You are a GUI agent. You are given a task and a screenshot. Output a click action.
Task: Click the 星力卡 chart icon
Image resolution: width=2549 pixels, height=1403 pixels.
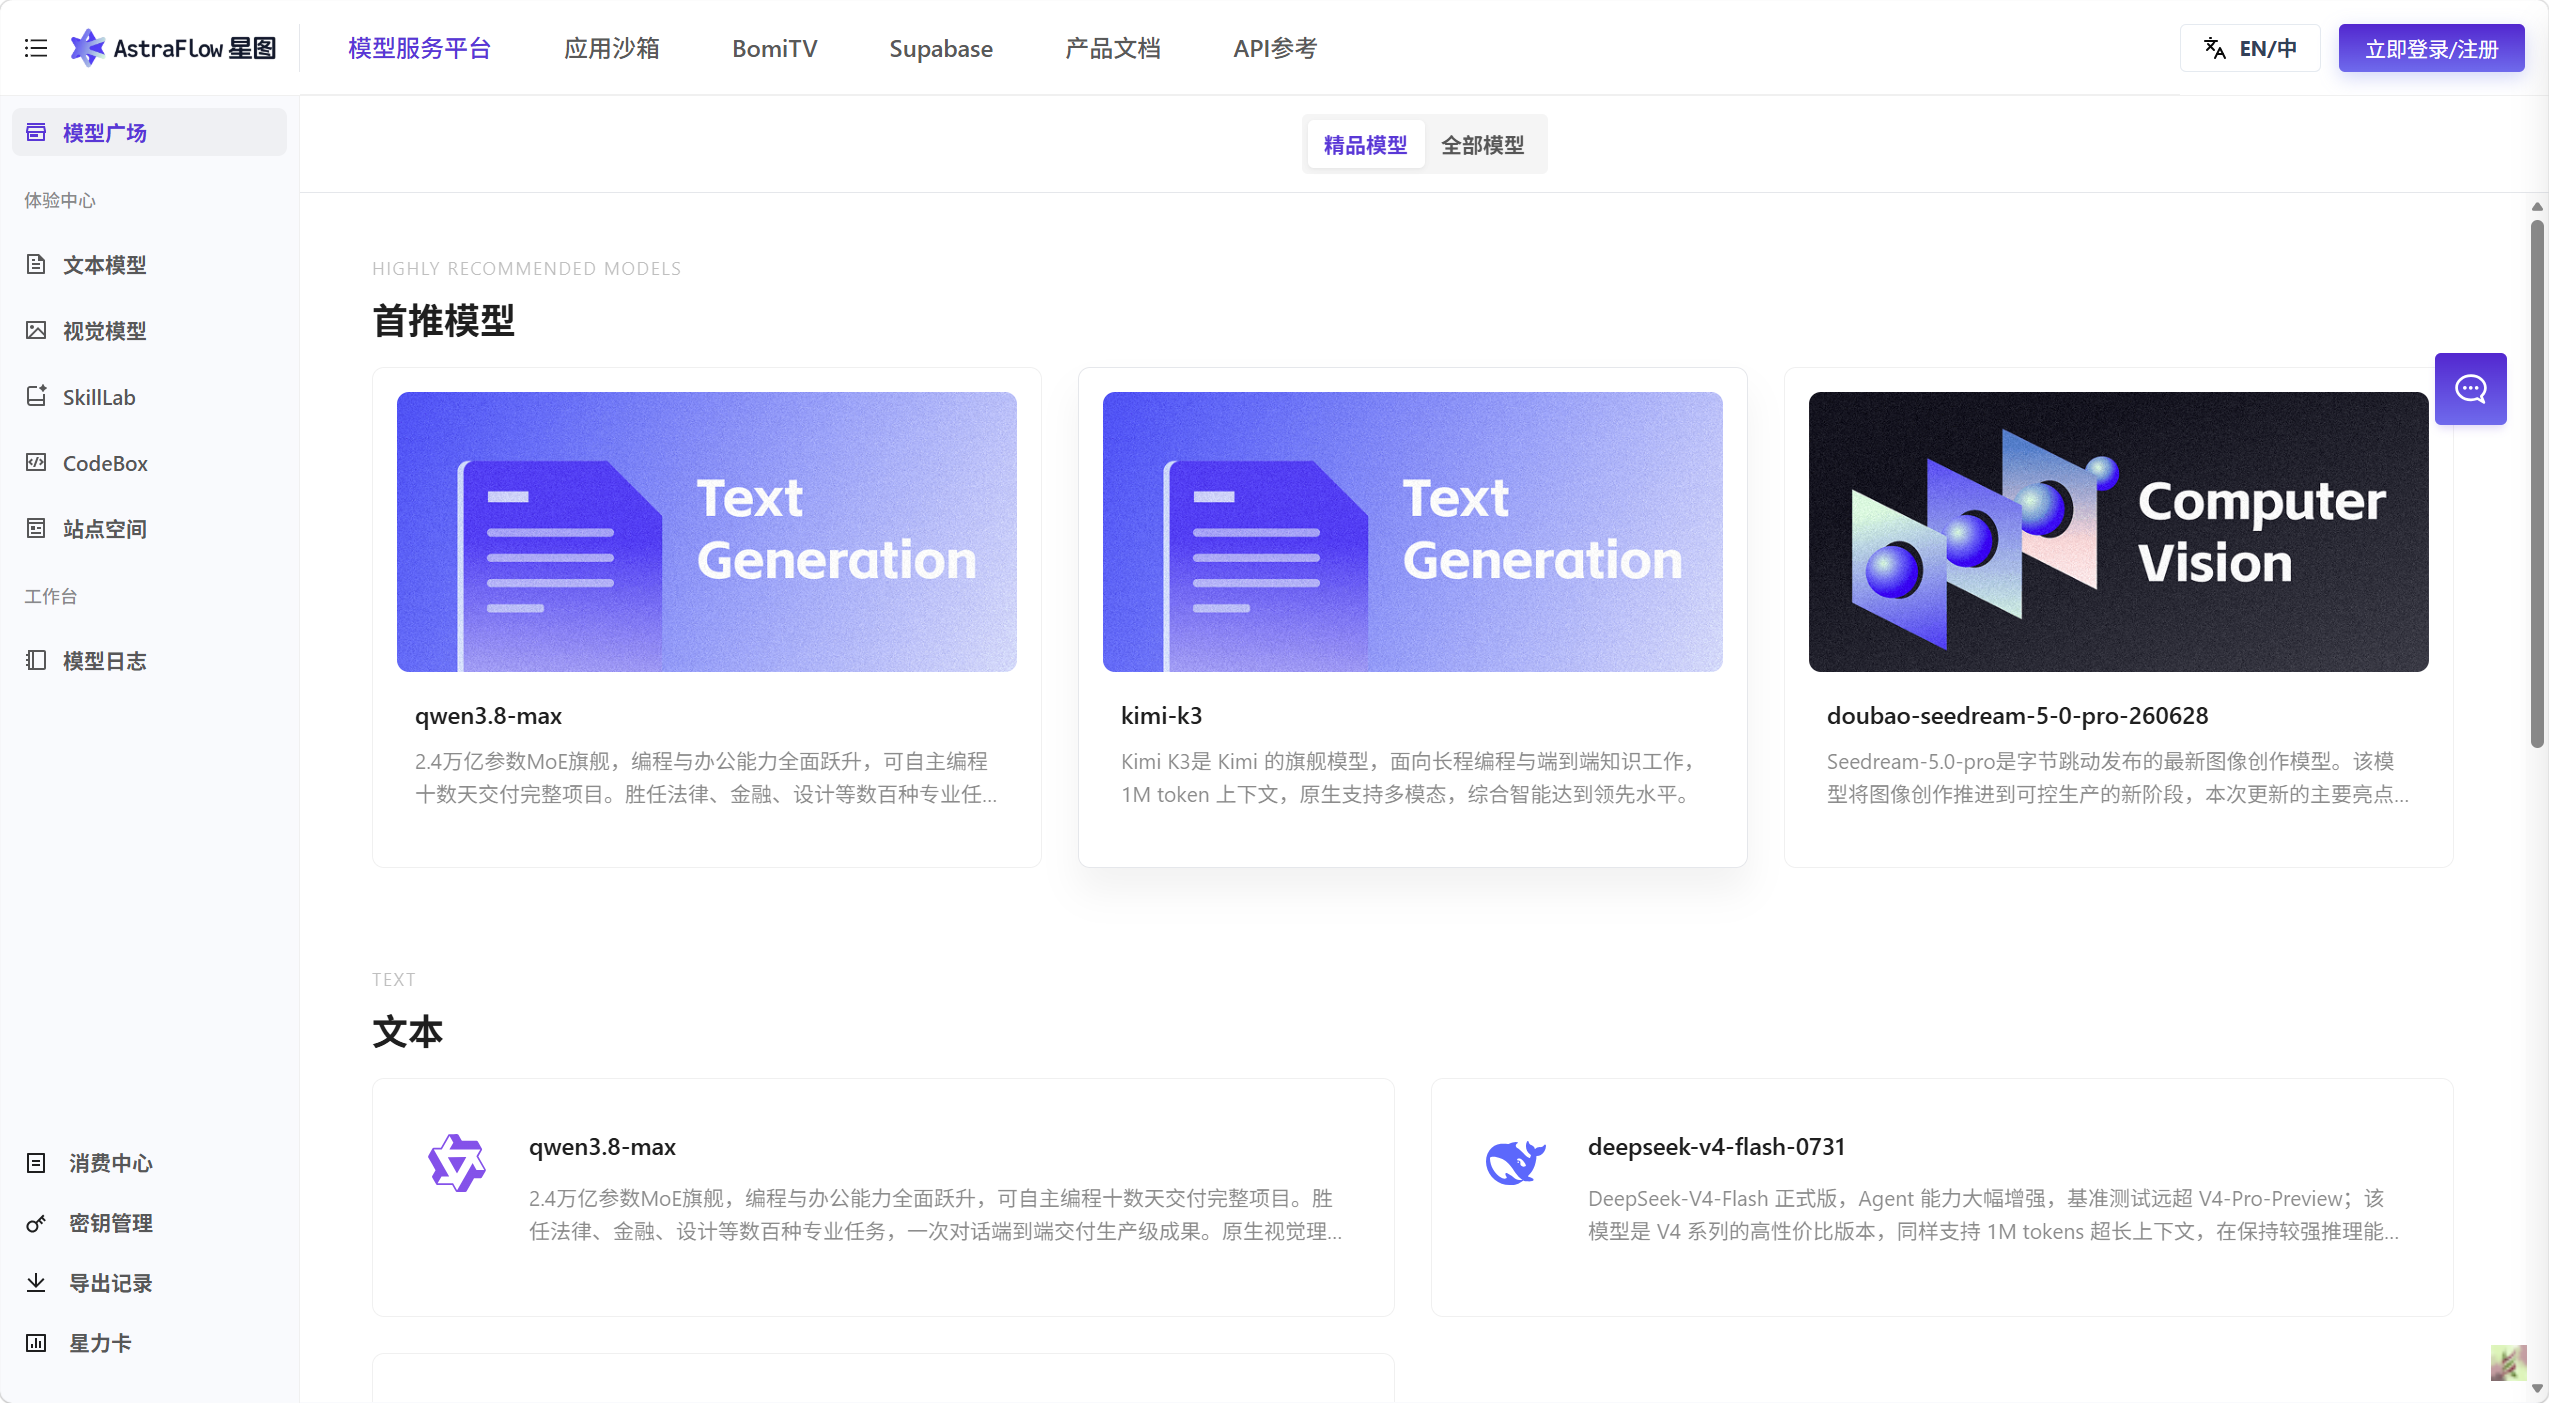(36, 1343)
